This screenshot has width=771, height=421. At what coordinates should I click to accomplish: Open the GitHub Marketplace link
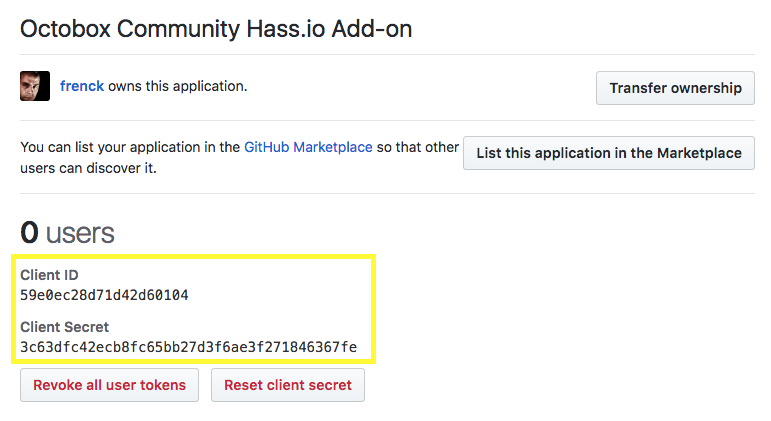pos(308,147)
